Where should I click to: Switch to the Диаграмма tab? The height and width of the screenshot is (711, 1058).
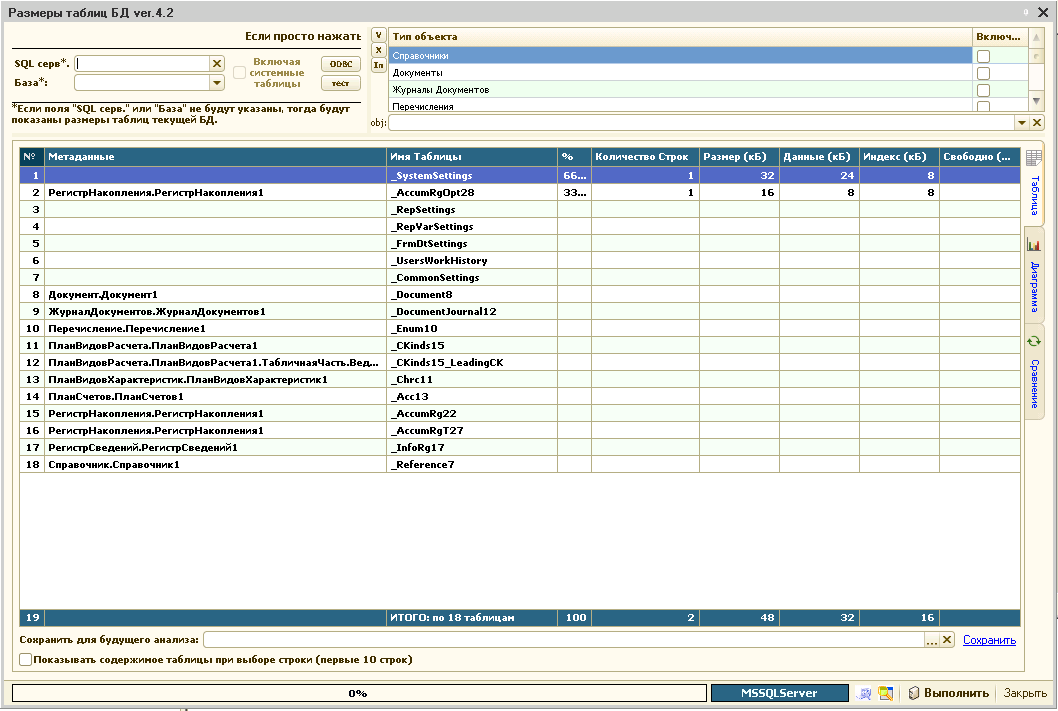[x=1034, y=274]
